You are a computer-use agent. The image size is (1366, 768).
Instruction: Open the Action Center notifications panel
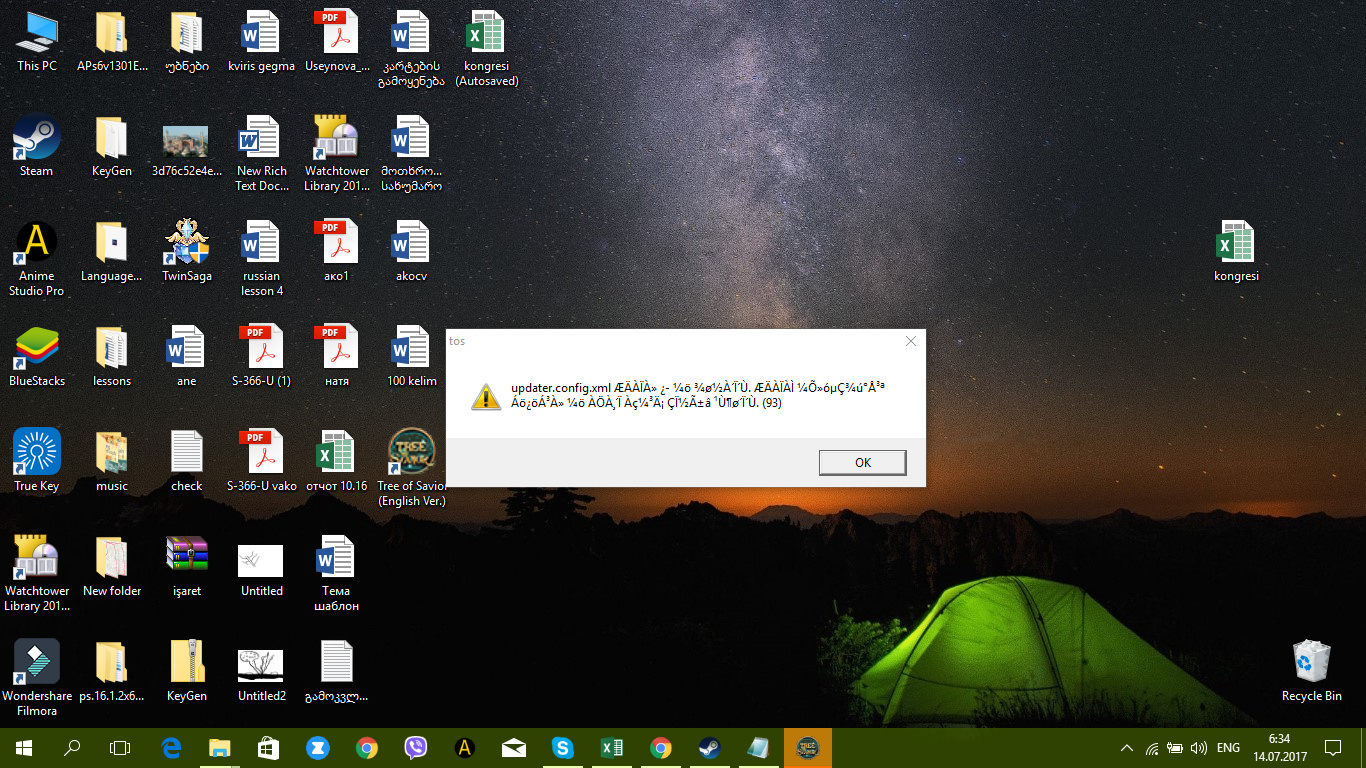coord(1332,748)
